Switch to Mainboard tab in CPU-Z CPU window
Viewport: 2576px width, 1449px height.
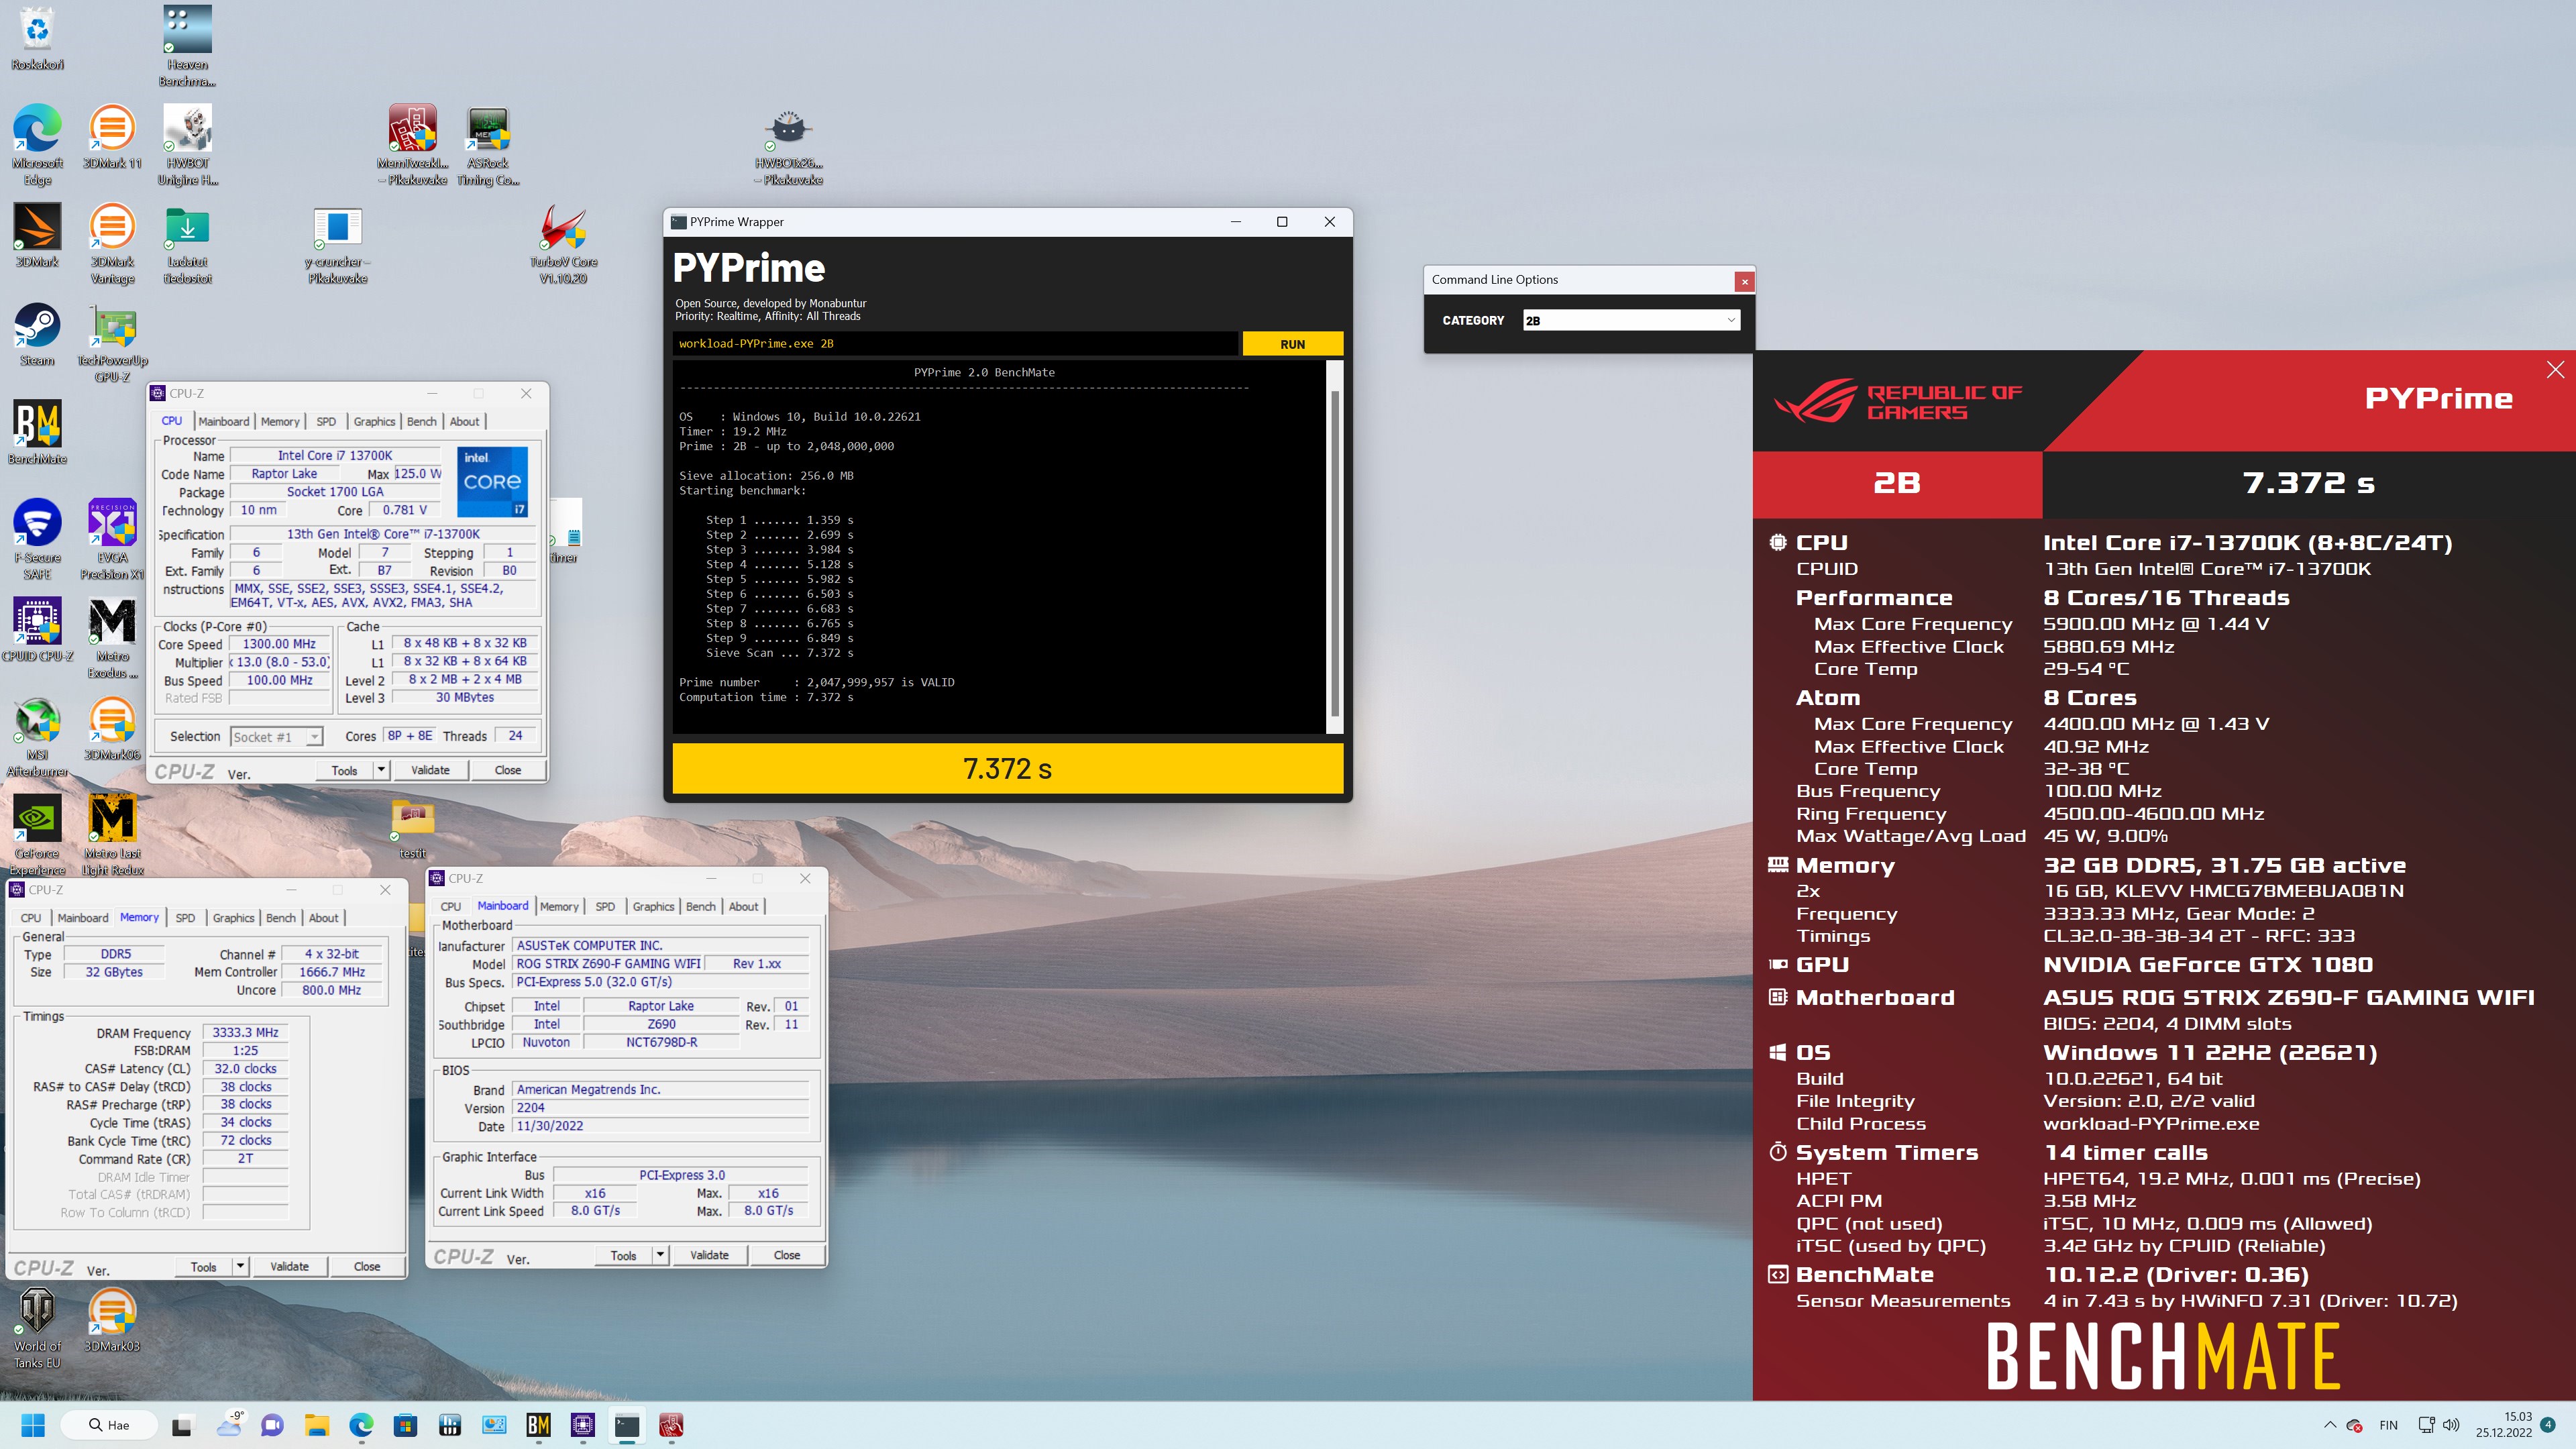[223, 421]
